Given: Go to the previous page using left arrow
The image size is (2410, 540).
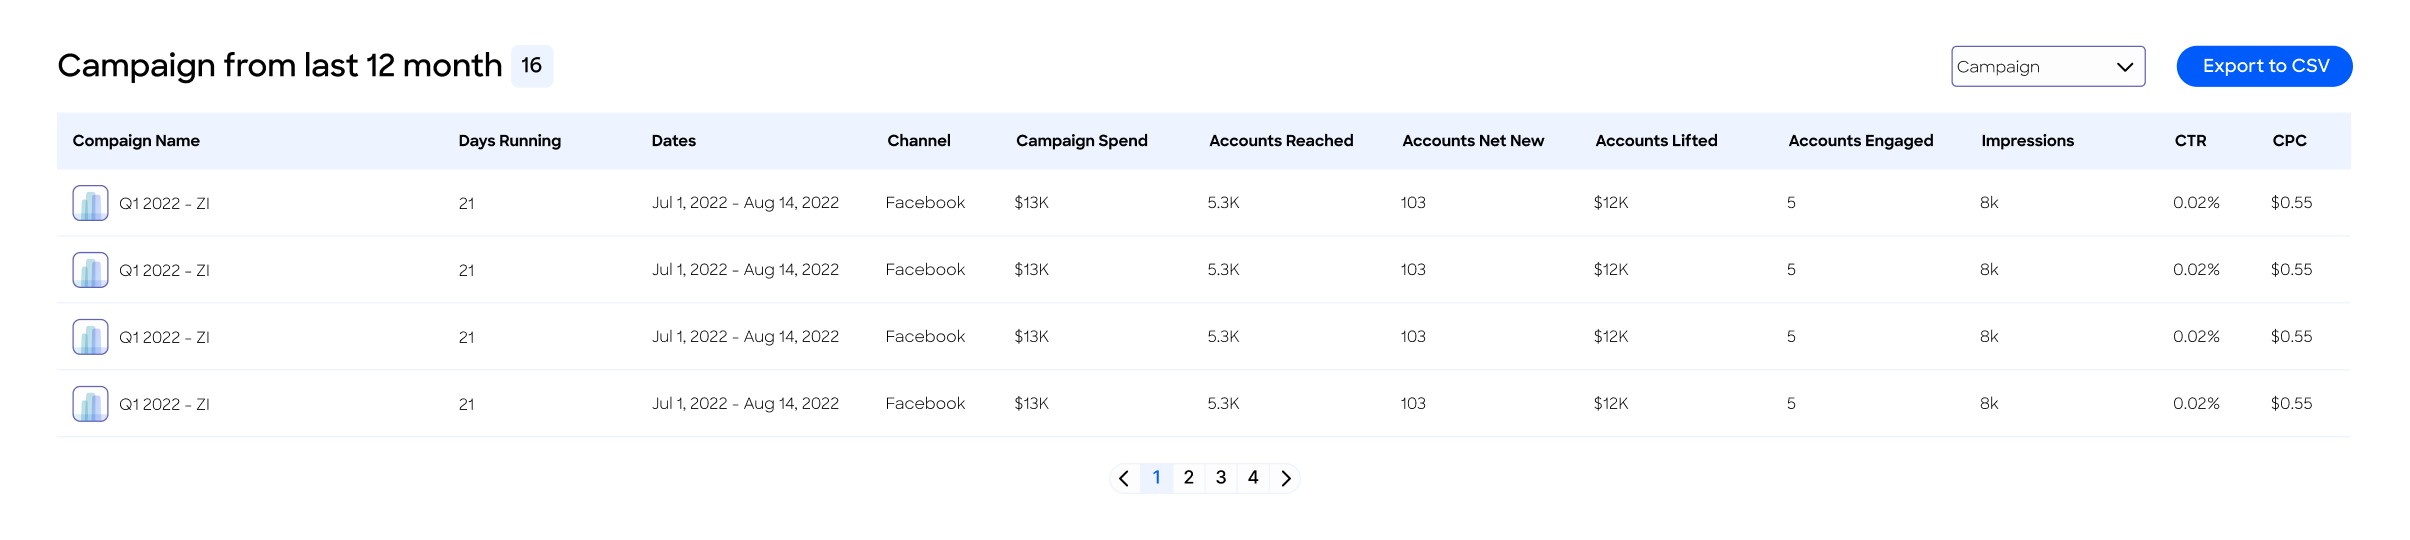Looking at the screenshot, I should point(1124,478).
